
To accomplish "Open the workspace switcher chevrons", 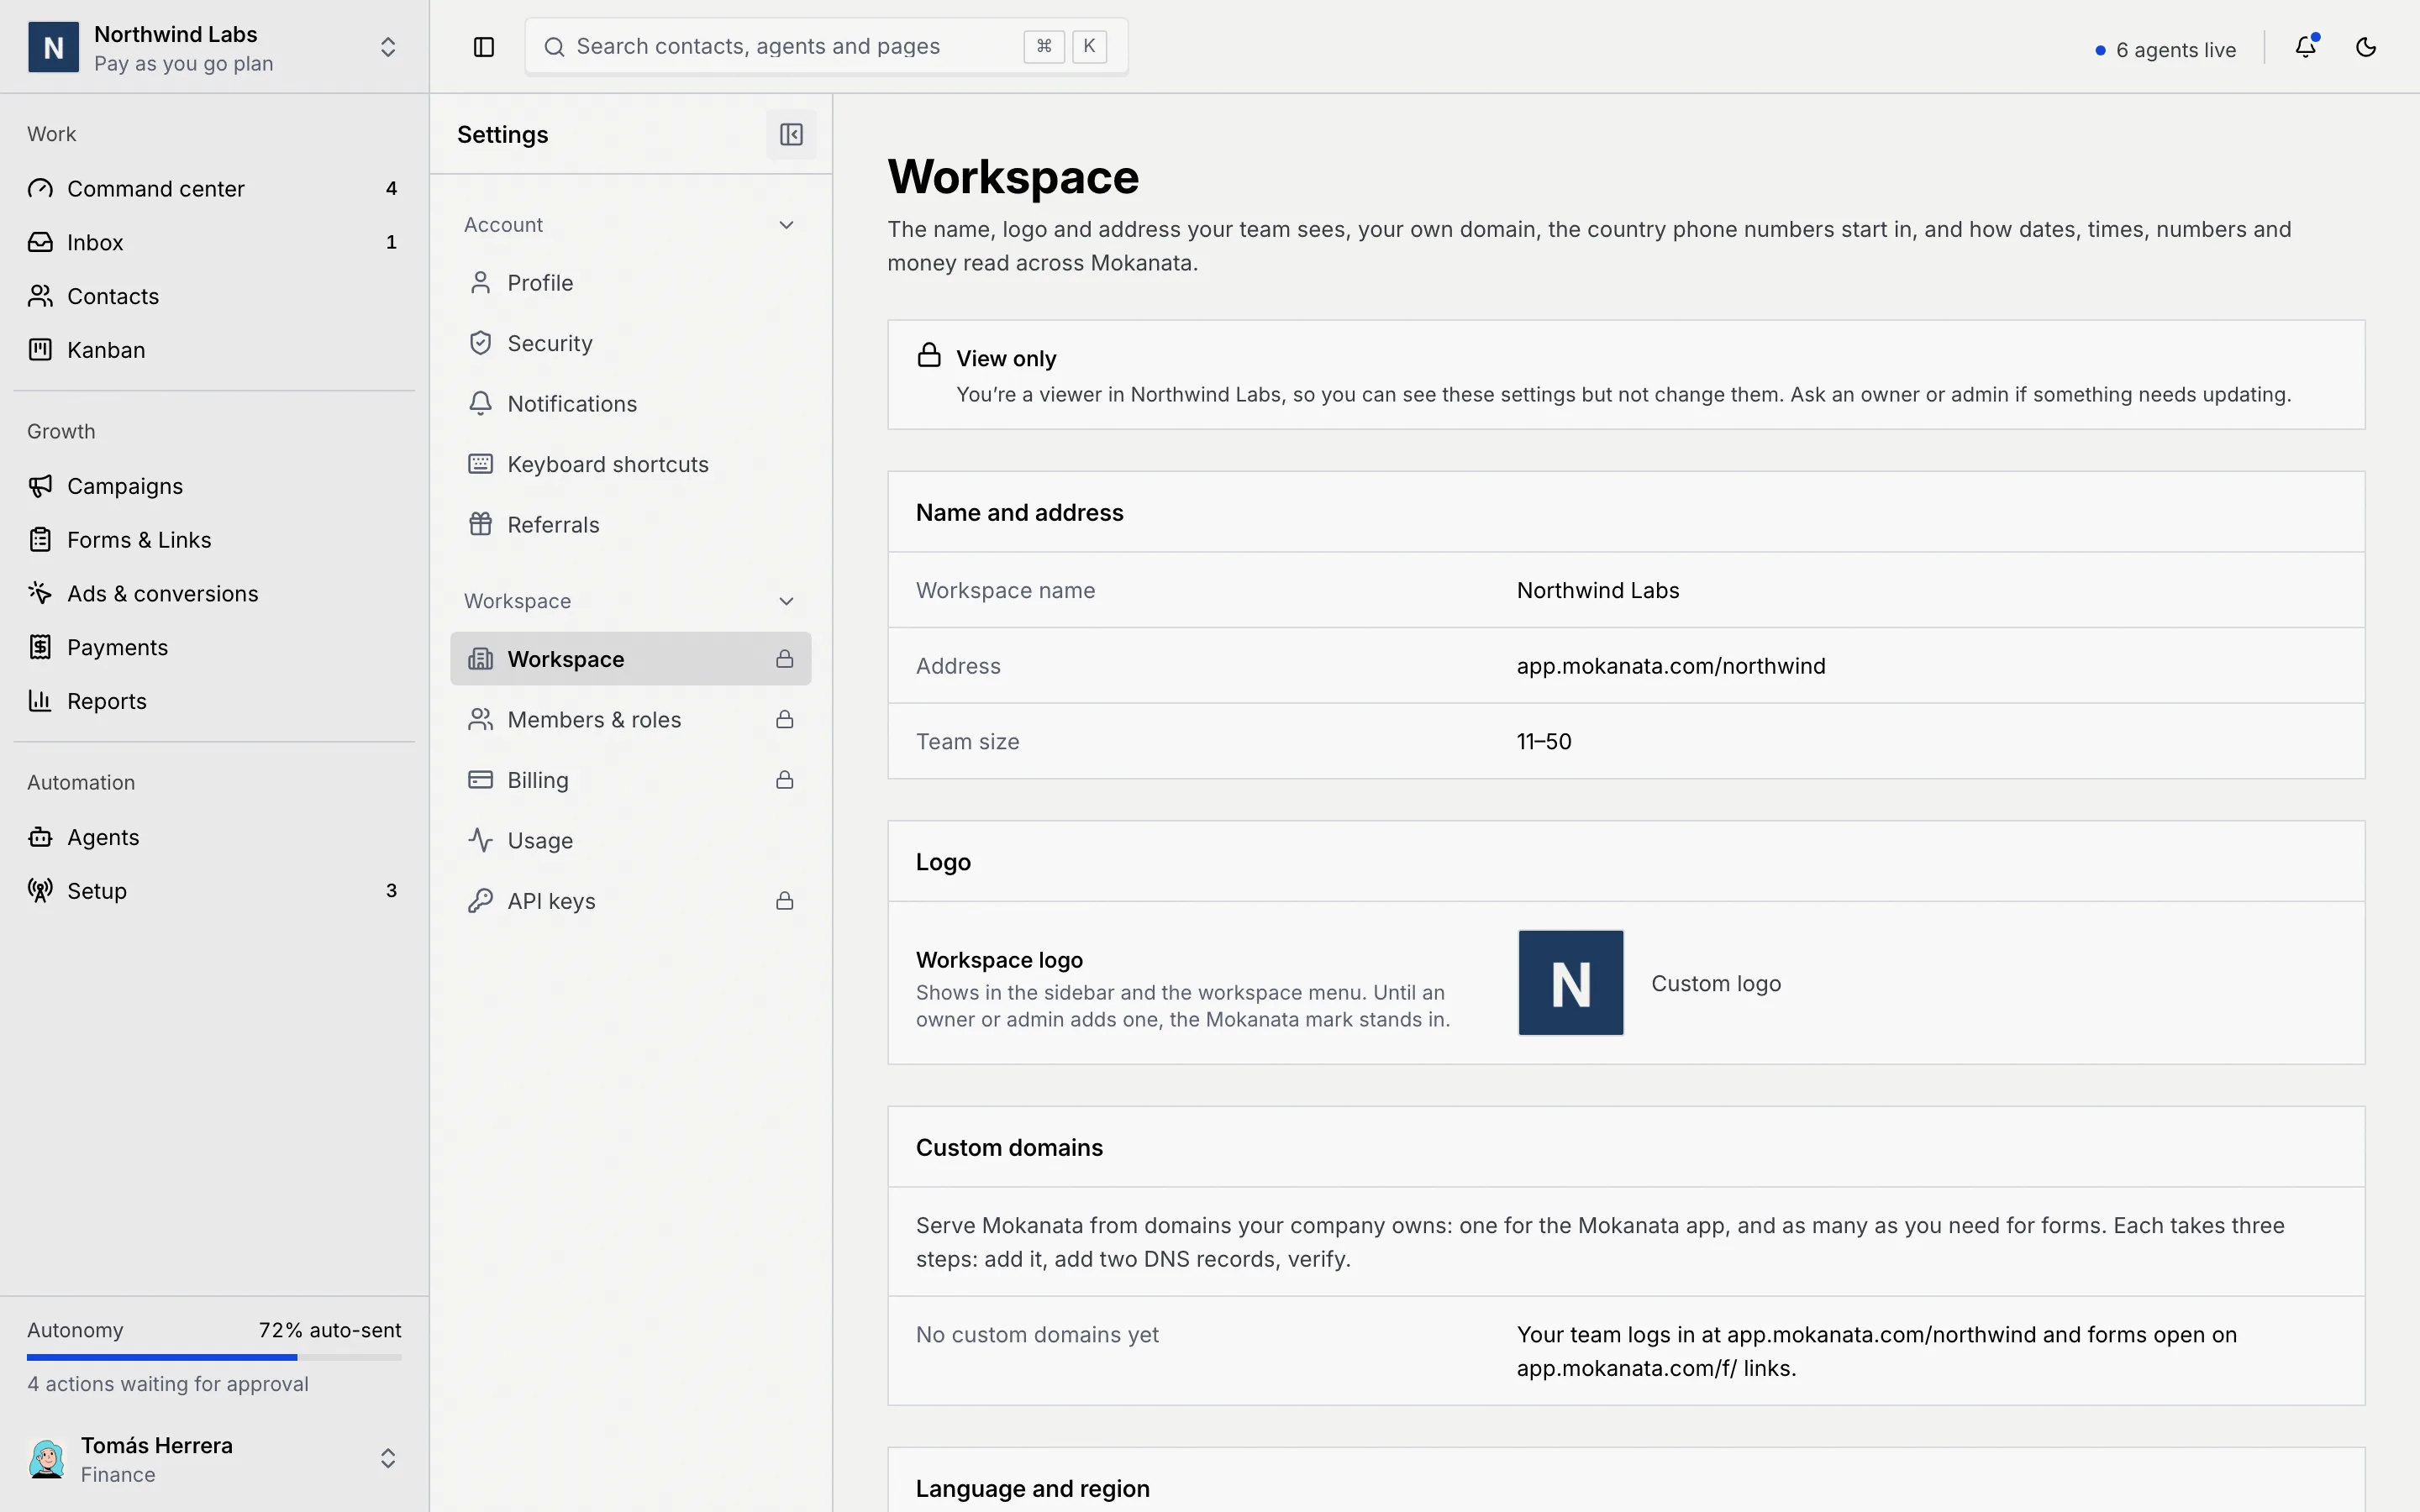I will 388,47.
